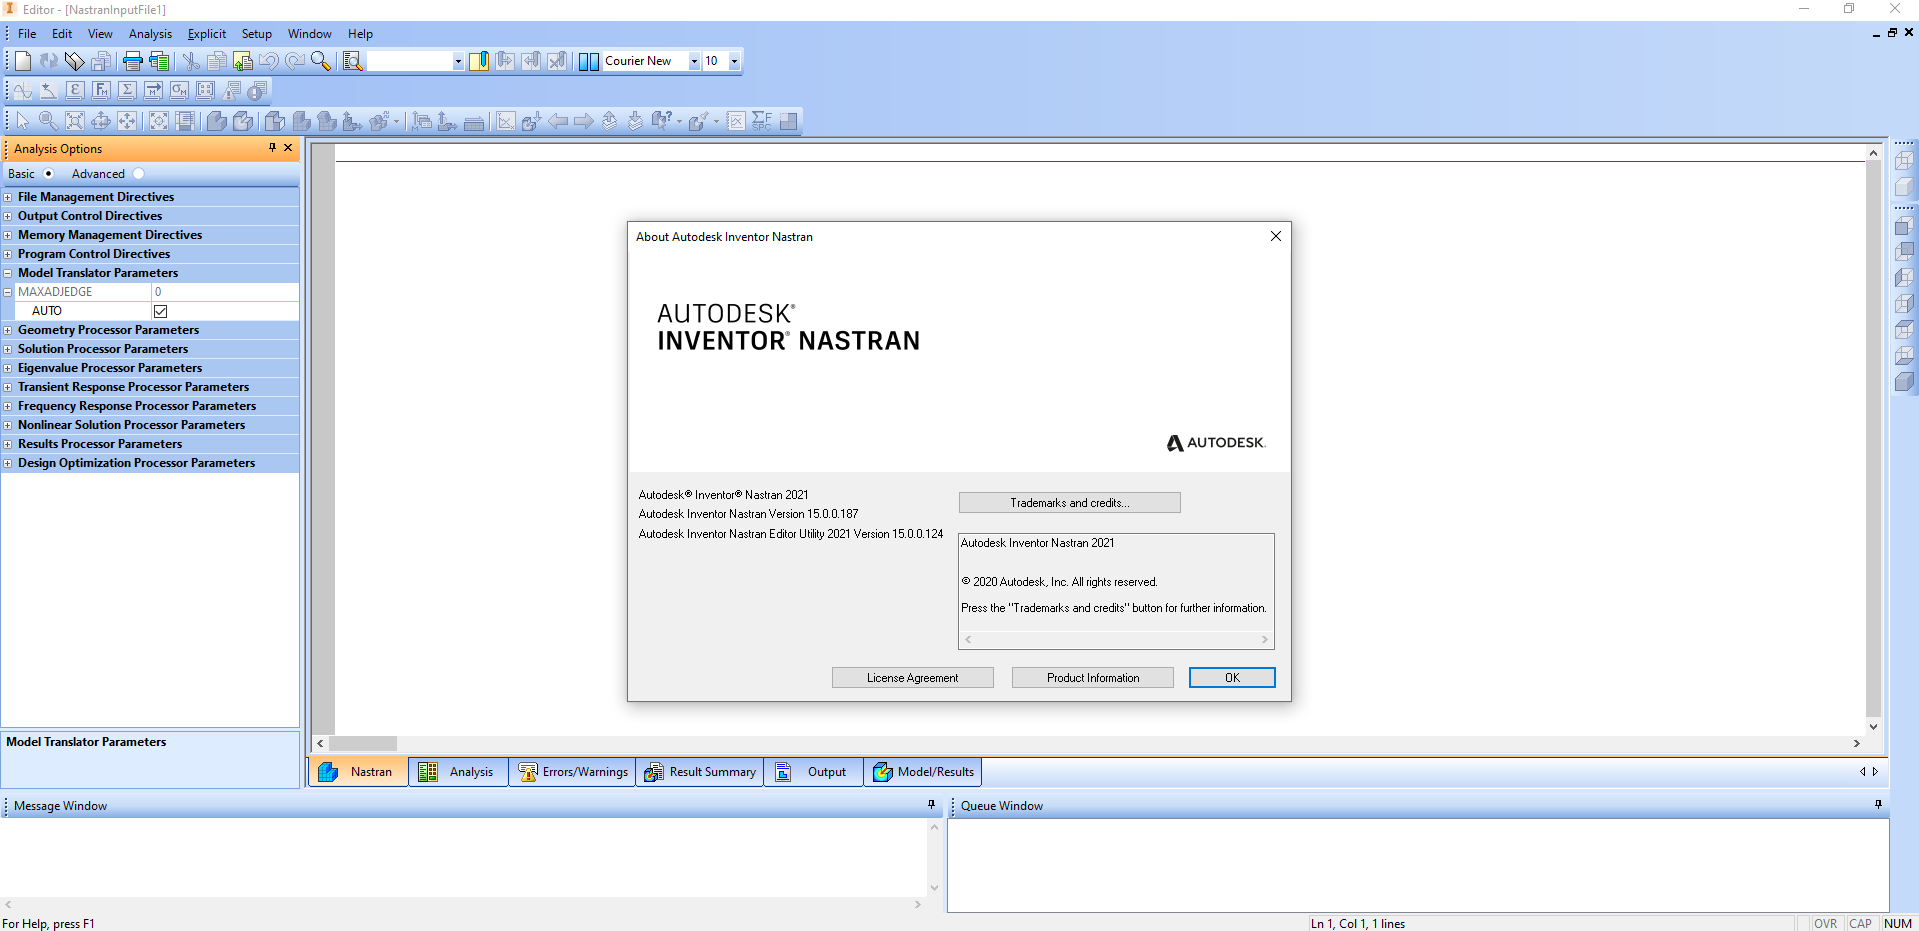Screen dimensions: 1919x931
Task: Select Transient Response Processor Parameters row
Action: pos(150,387)
